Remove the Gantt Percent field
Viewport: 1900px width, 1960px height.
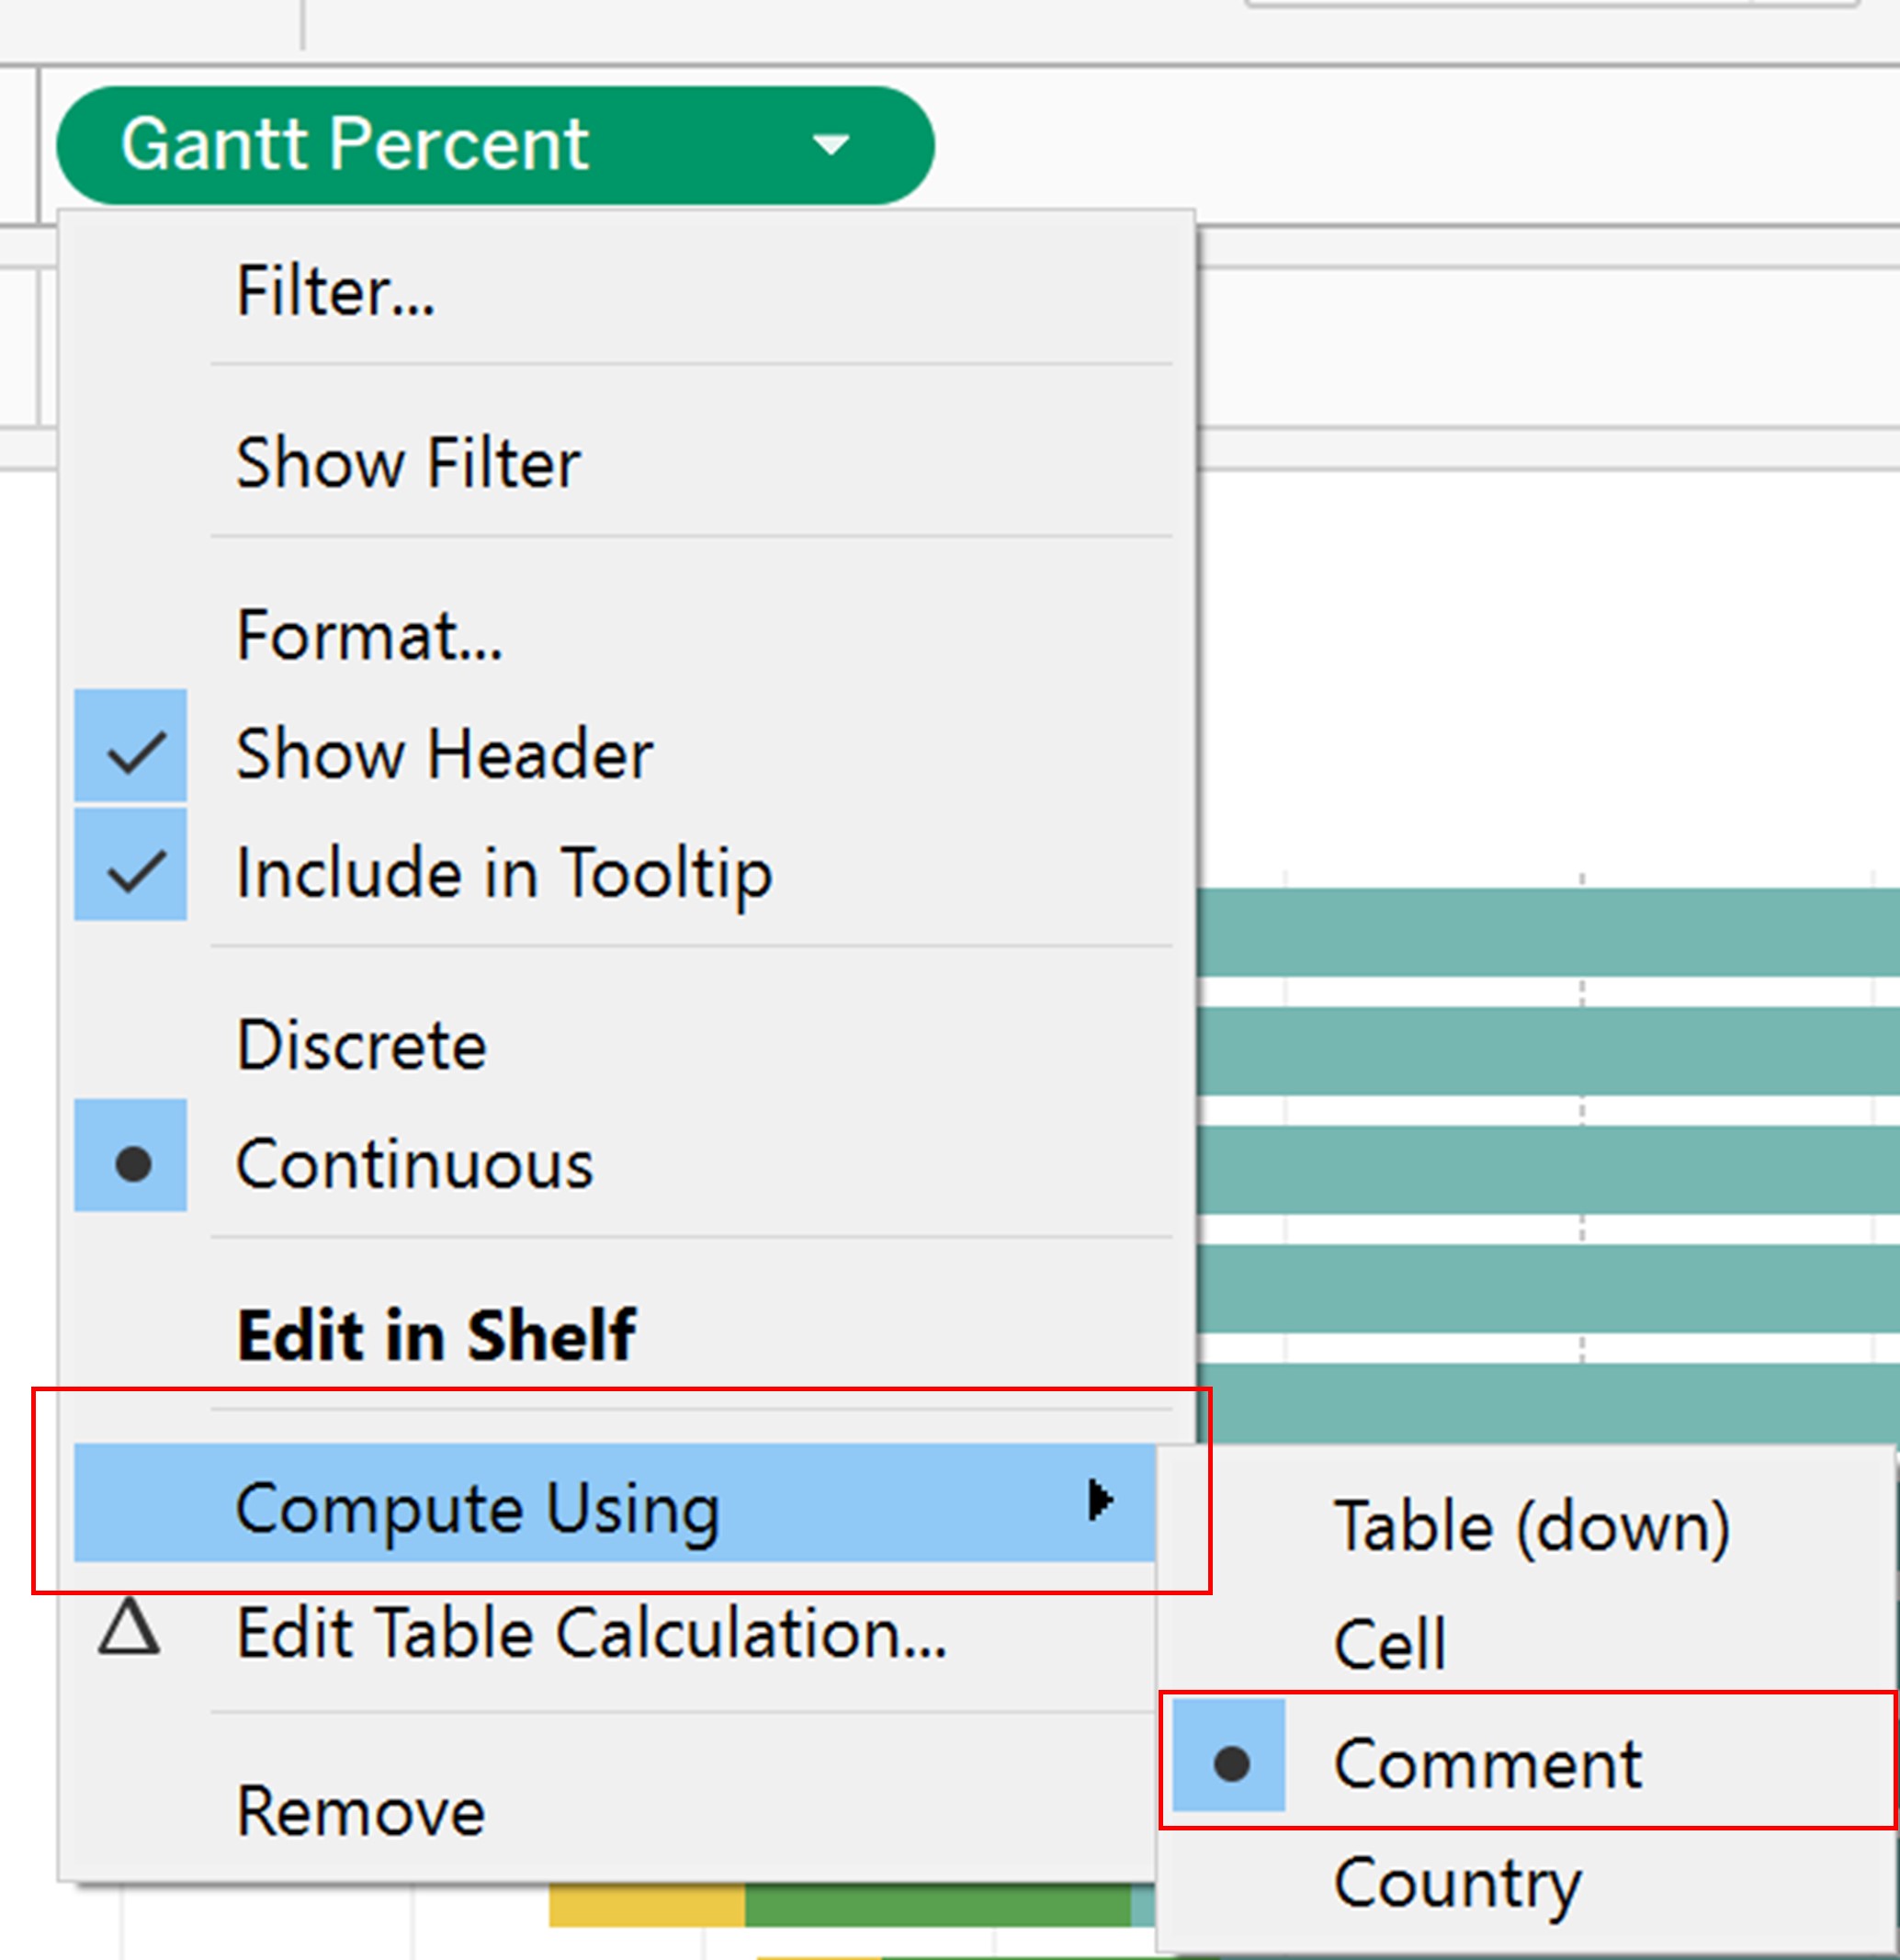pyautogui.click(x=360, y=1812)
